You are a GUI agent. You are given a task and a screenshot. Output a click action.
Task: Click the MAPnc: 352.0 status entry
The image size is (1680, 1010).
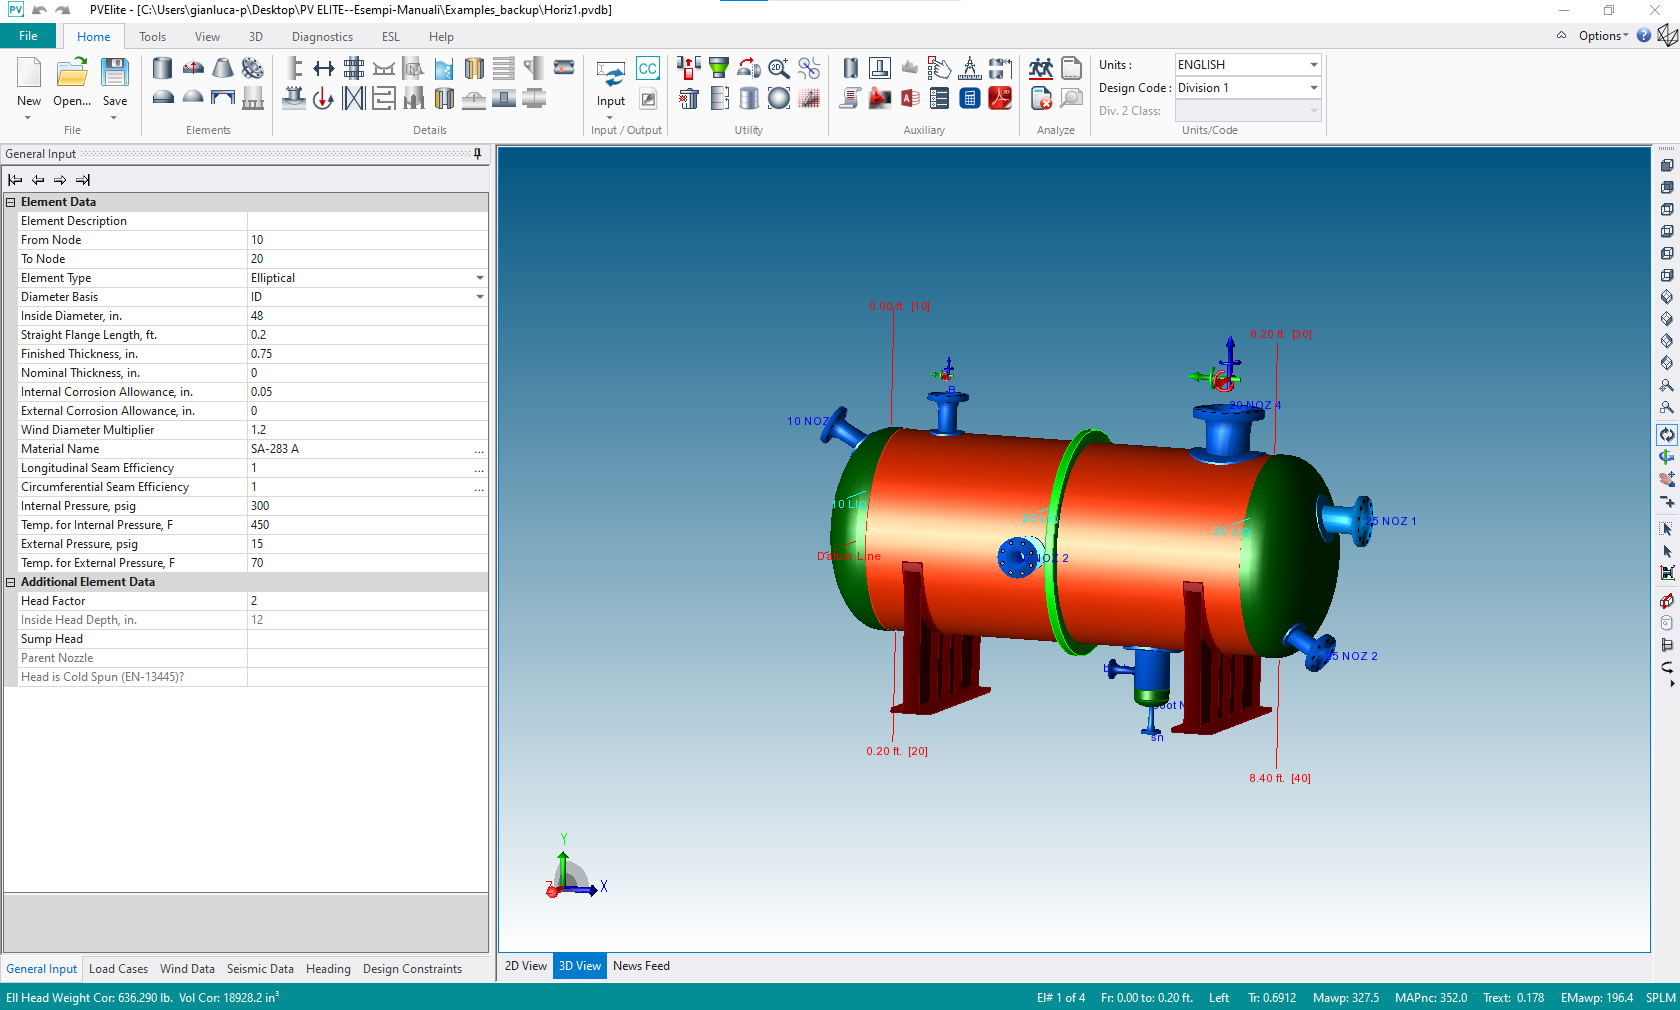[x=1431, y=998]
